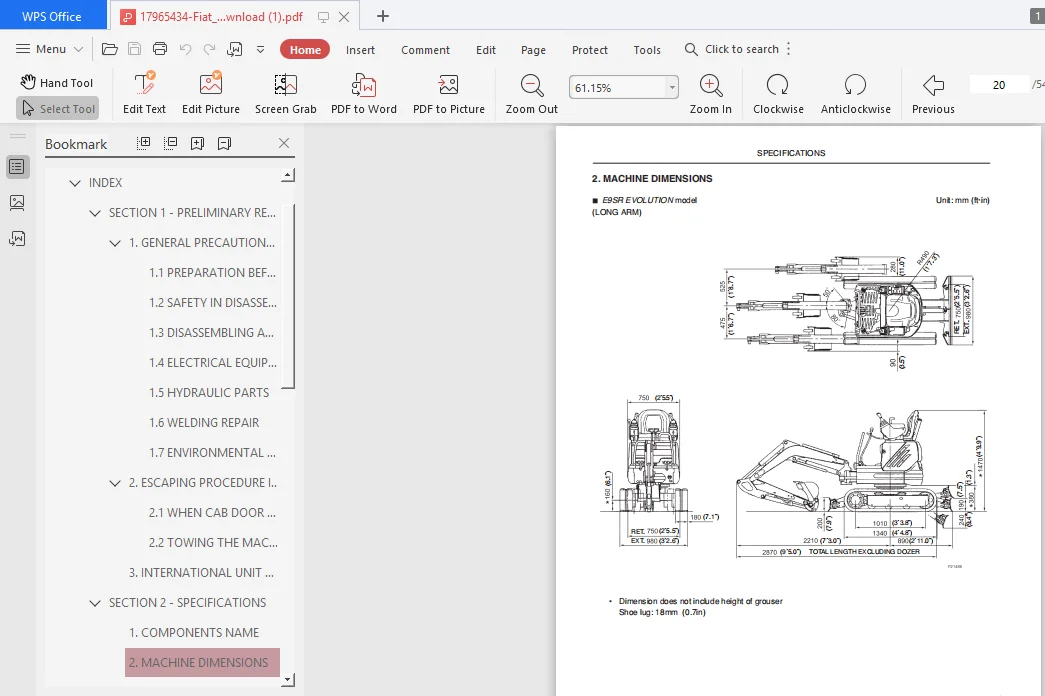Screen dimensions: 1045x696
Task: Click the Print icon
Action: 160,49
